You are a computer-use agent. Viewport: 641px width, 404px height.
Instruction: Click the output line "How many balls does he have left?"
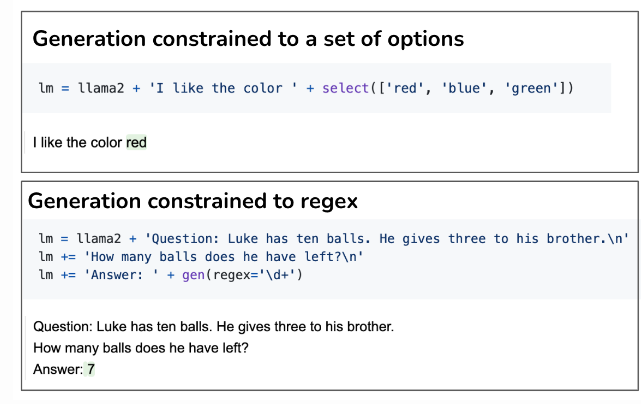[x=139, y=348]
